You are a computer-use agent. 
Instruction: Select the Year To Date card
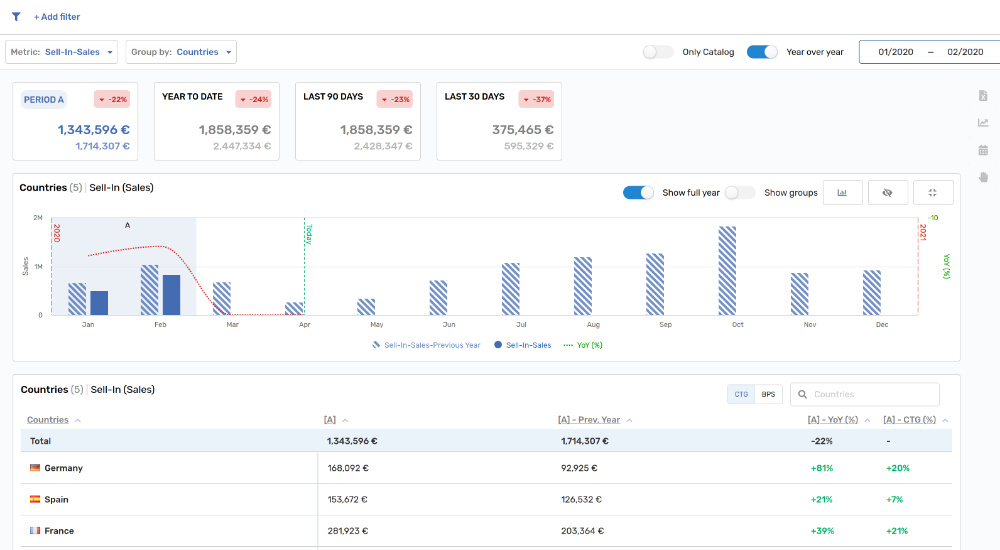point(216,121)
